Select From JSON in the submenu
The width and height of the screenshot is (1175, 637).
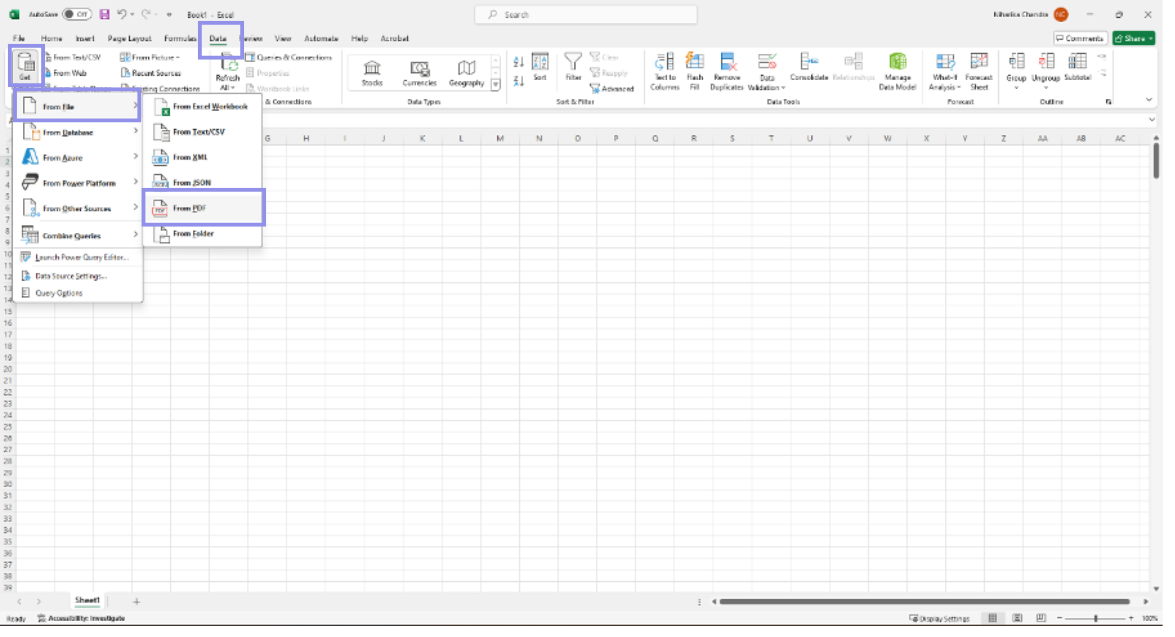205,184
